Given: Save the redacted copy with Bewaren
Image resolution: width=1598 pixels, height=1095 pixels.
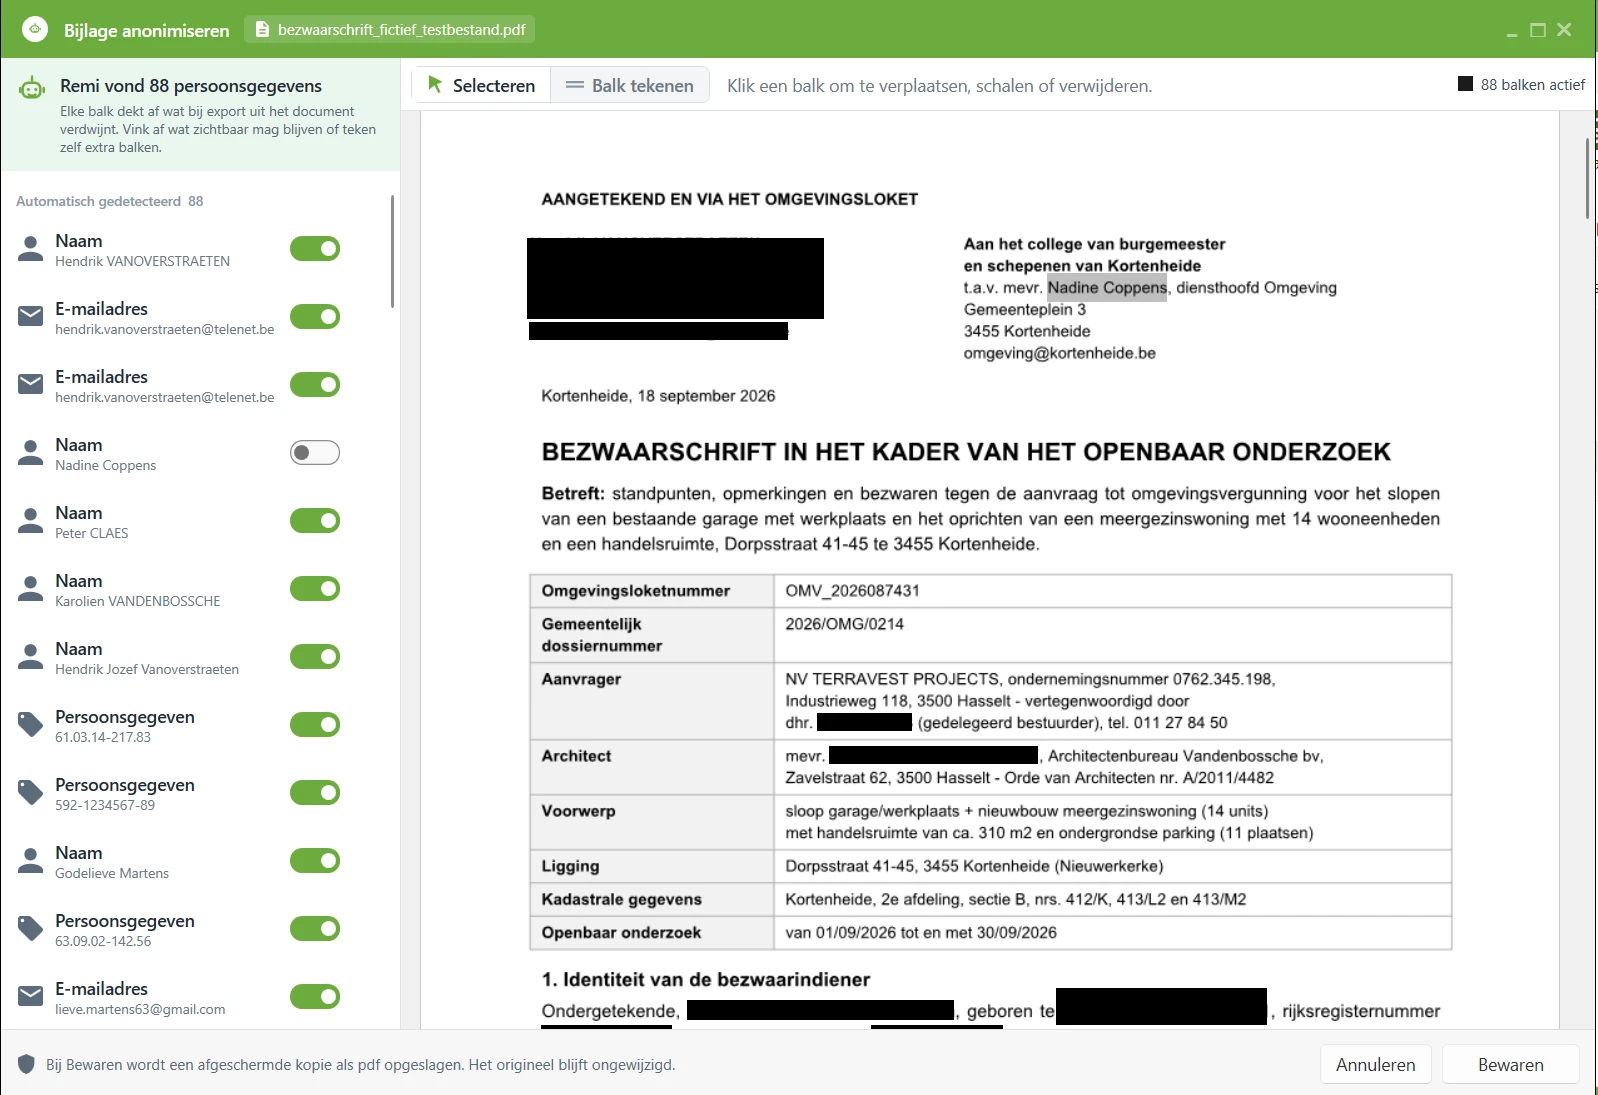Looking at the screenshot, I should click(1511, 1065).
